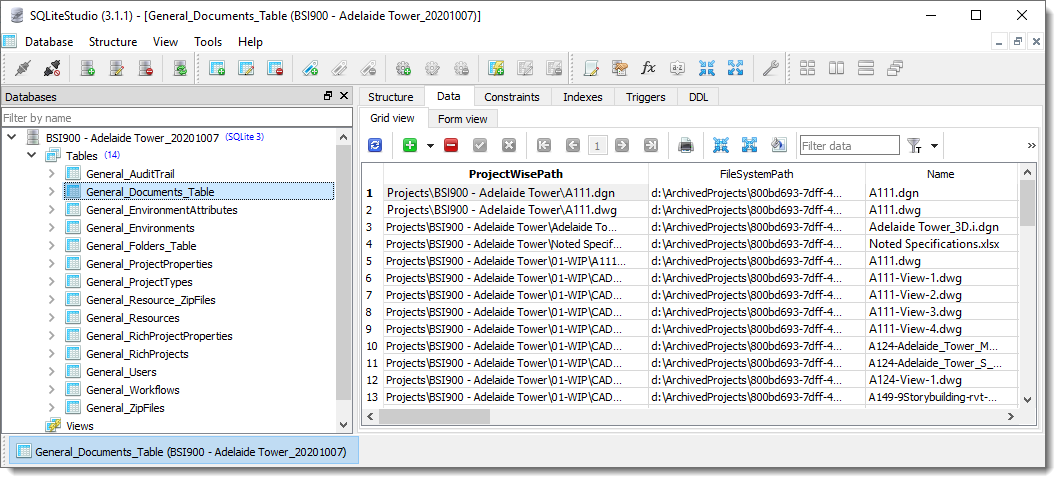Viewport: 1061px width, 483px height.
Task: Open the SQL editor icon
Action: [591, 68]
